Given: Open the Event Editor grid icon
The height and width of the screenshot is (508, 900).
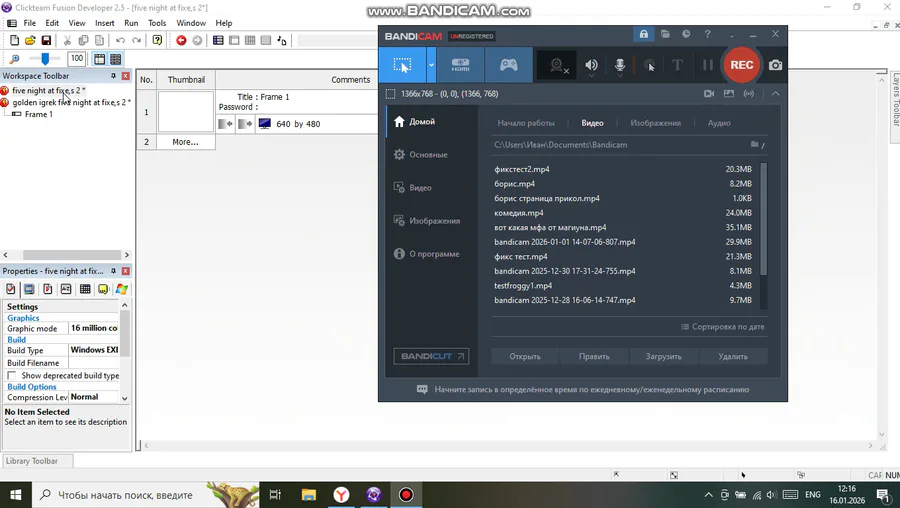Looking at the screenshot, I should 250,40.
